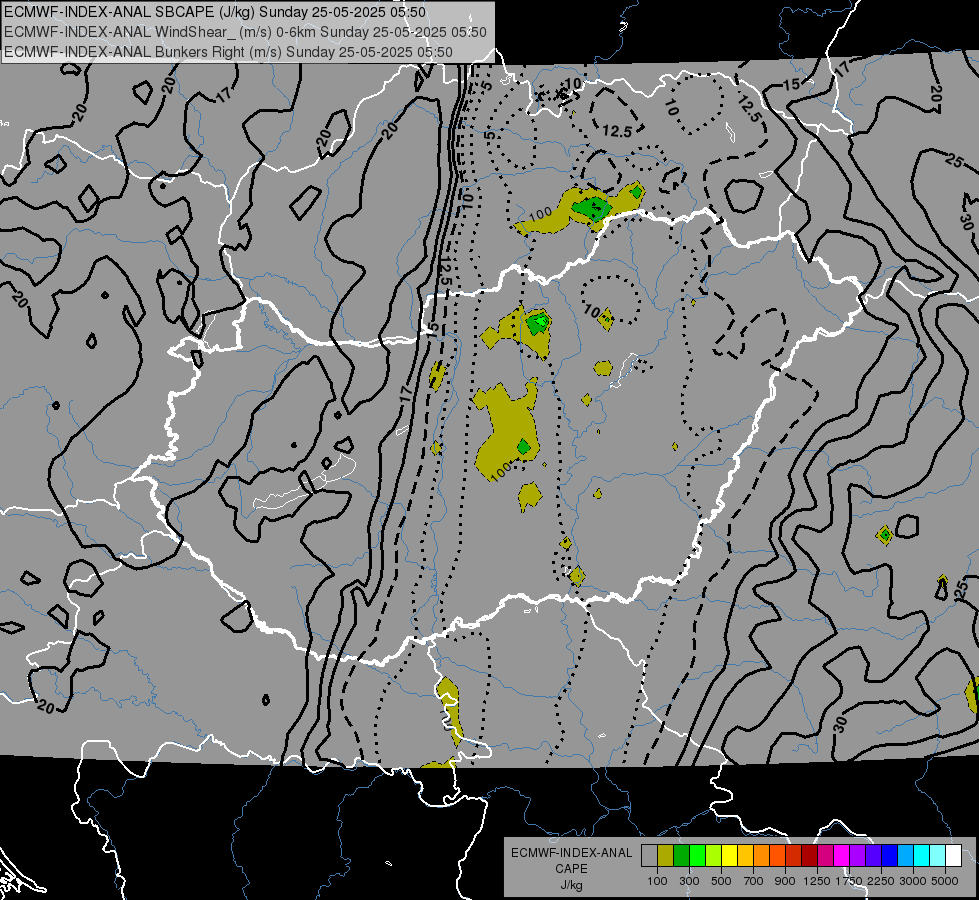Select the gray legend swatch below 100
This screenshot has height=900, width=979.
point(649,855)
